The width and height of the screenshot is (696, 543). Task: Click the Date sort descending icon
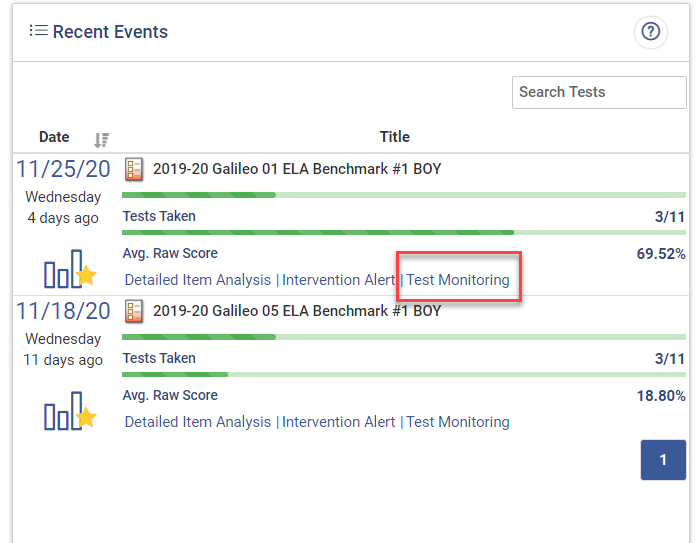click(101, 140)
